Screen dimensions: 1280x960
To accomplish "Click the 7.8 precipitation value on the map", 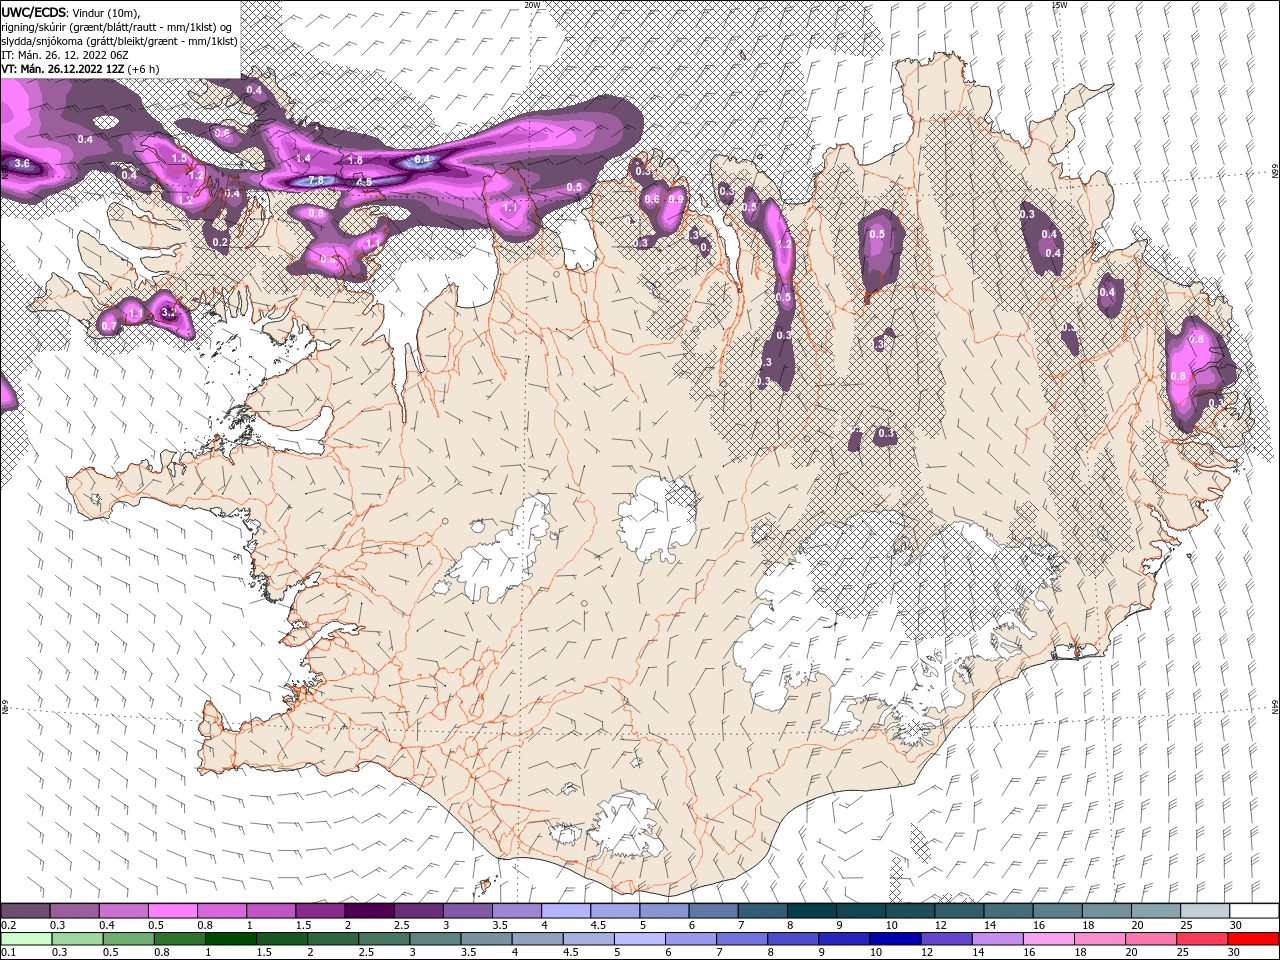I will [x=317, y=180].
